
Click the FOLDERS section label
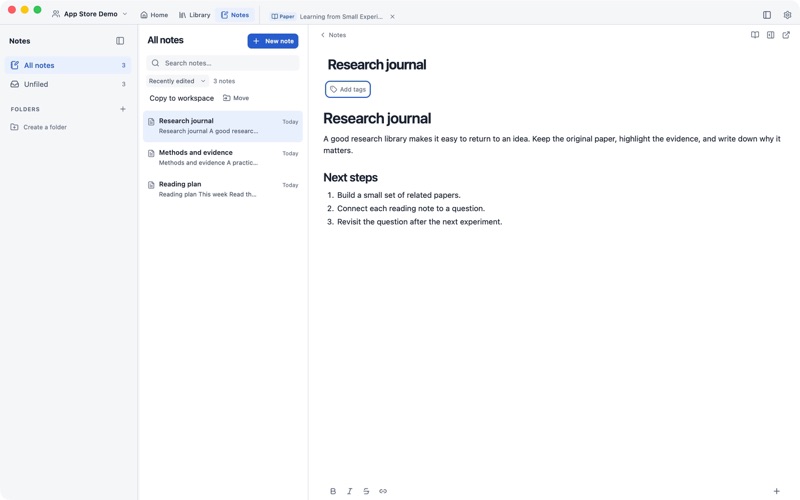click(x=25, y=109)
